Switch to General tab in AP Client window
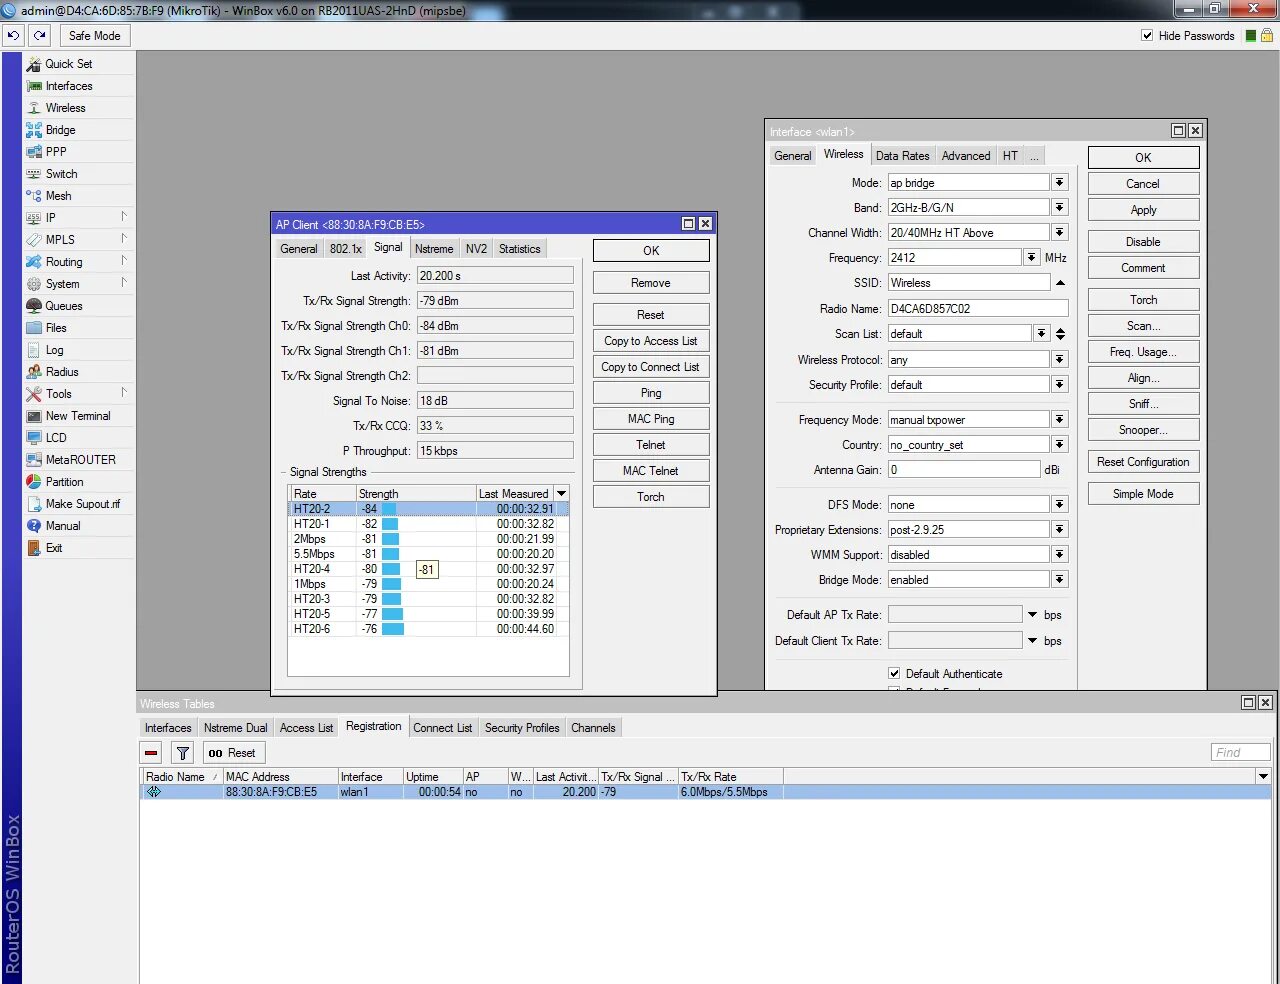Viewport: 1280px width, 984px height. click(298, 249)
